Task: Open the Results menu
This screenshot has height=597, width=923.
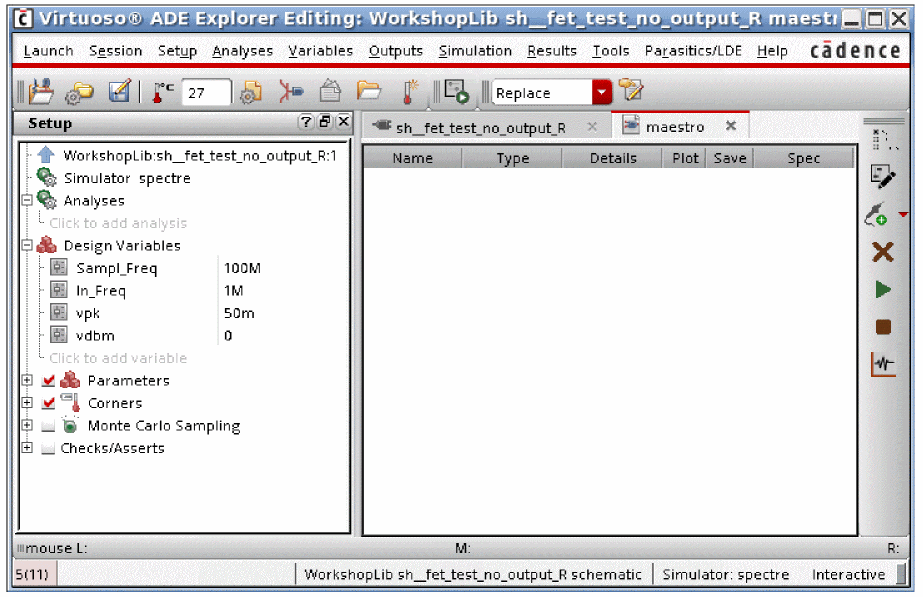Action: 552,51
